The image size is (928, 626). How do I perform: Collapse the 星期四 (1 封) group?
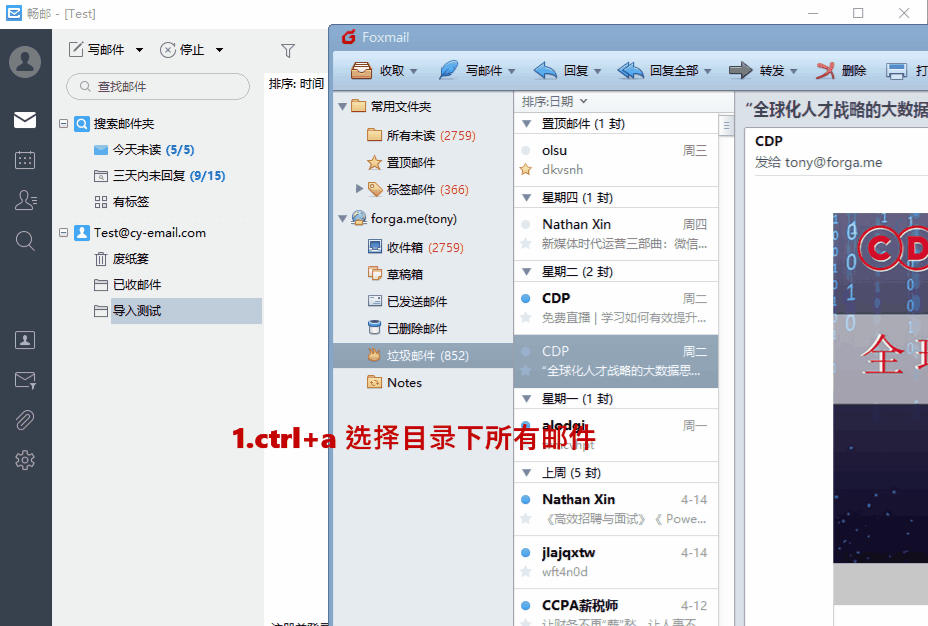tap(526, 198)
